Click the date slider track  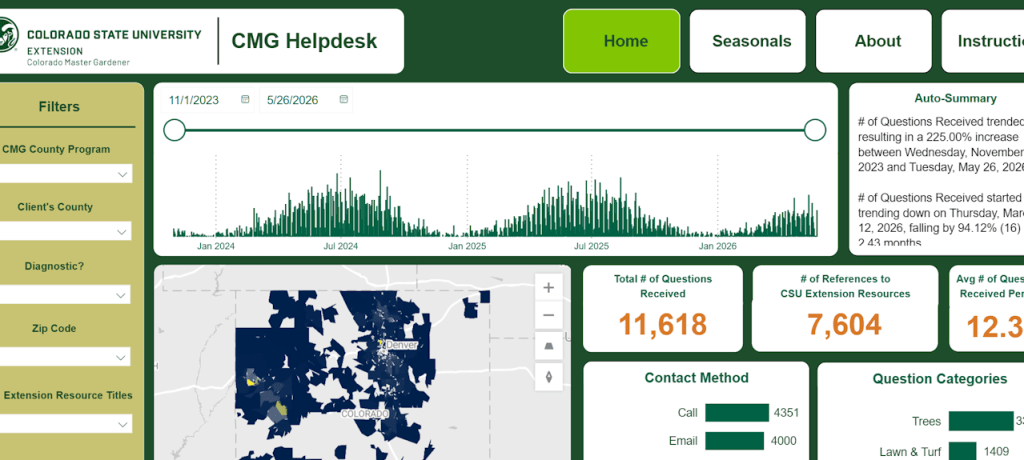(494, 130)
